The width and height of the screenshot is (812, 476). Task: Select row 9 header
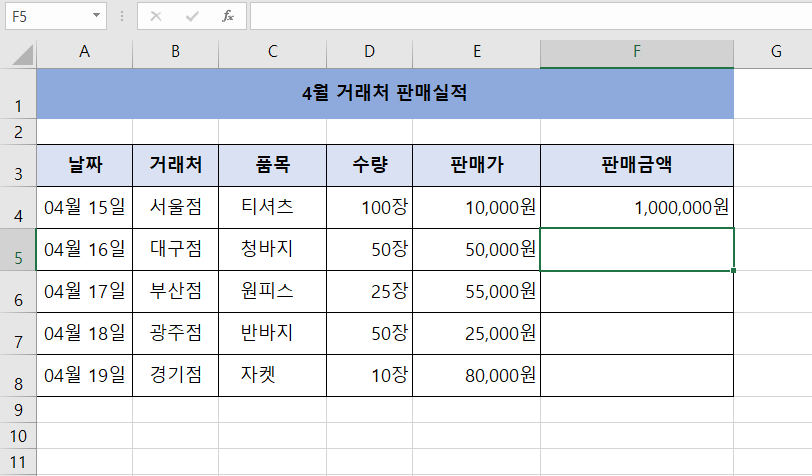pos(18,410)
